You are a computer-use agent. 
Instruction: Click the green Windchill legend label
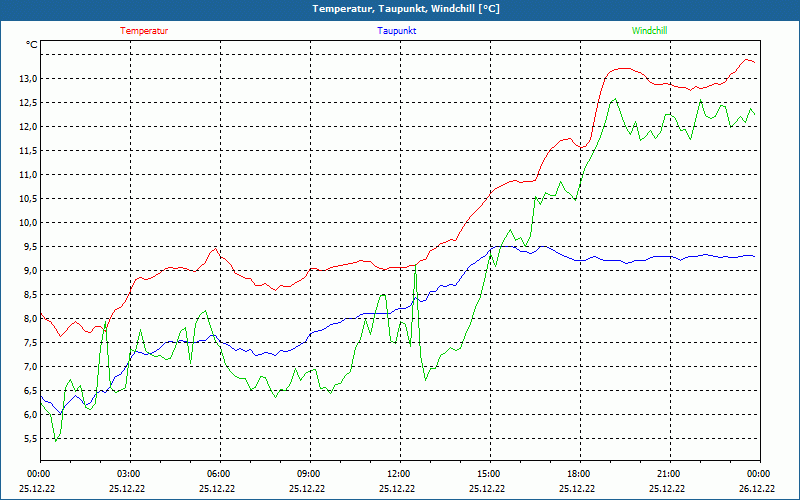(x=649, y=31)
